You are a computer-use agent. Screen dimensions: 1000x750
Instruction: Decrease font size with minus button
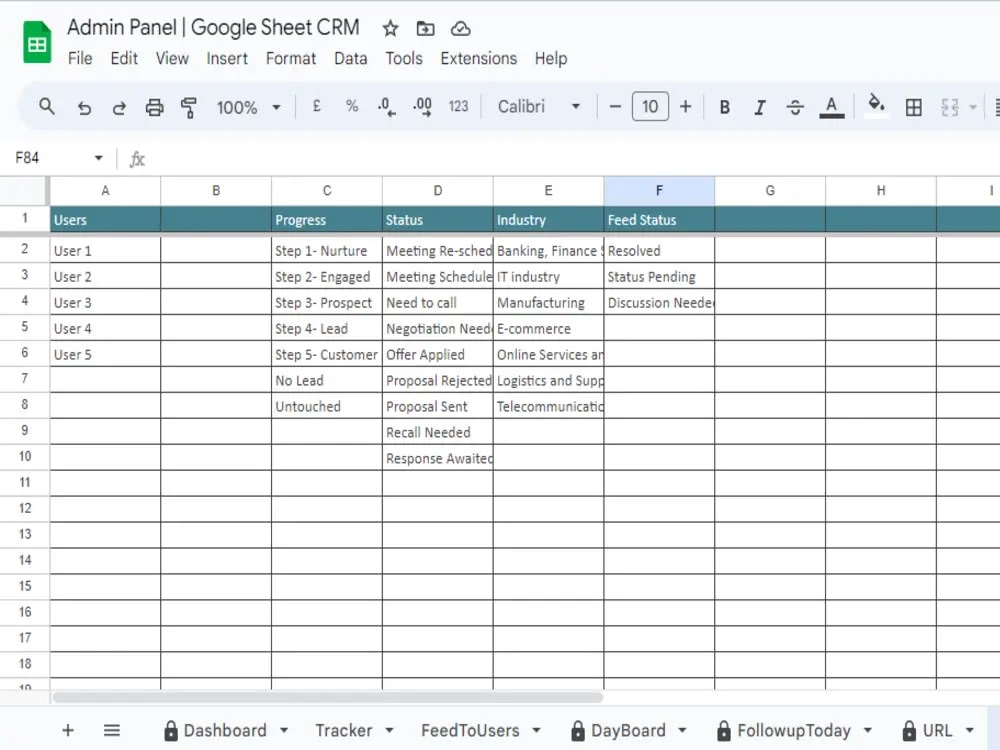[x=615, y=107]
